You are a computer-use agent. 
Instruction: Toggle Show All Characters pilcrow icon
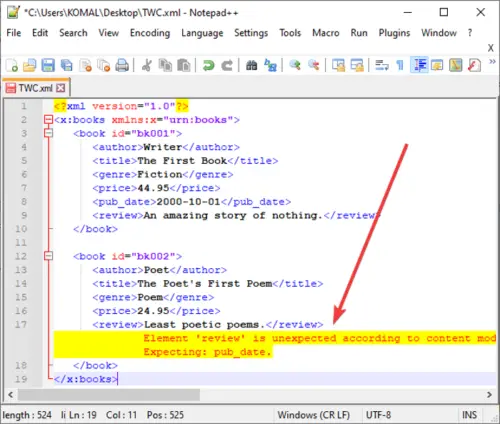tap(400, 65)
